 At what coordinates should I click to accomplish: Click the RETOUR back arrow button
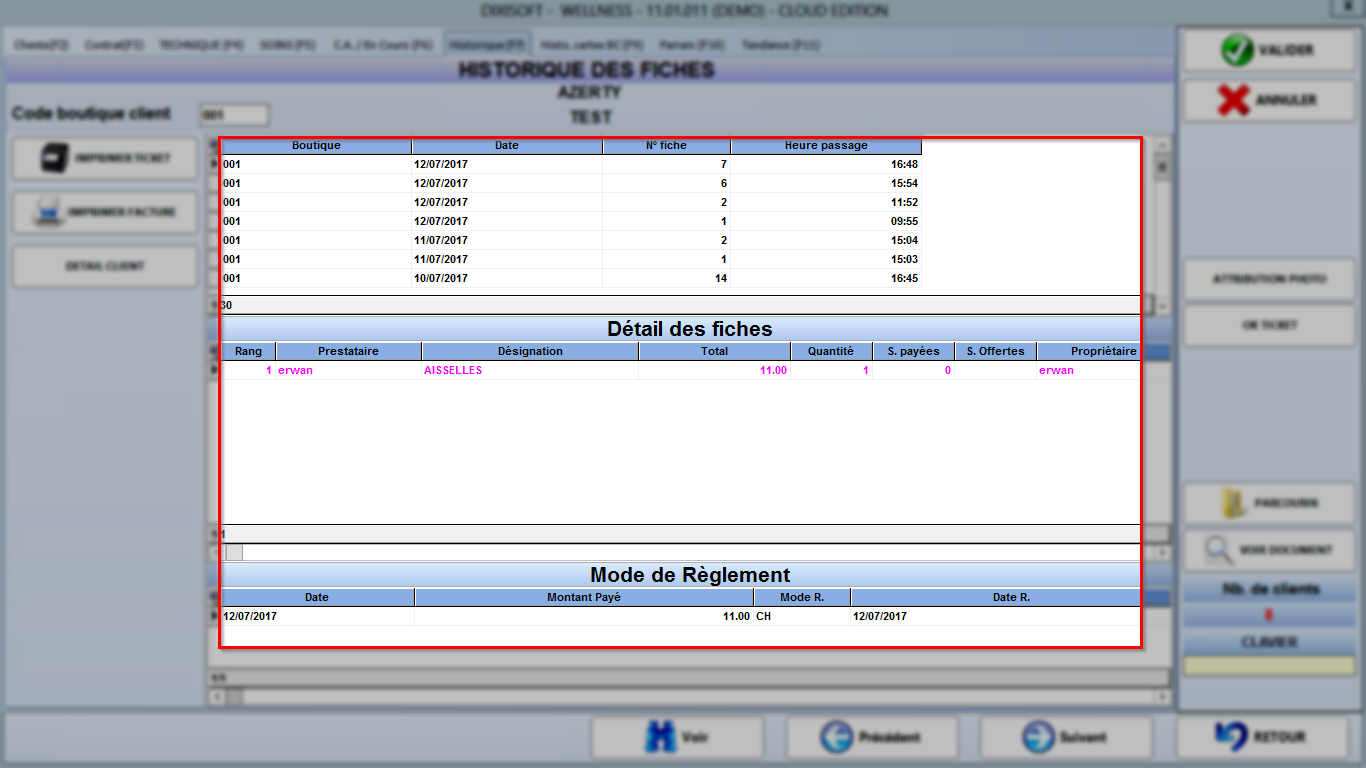tap(1262, 737)
